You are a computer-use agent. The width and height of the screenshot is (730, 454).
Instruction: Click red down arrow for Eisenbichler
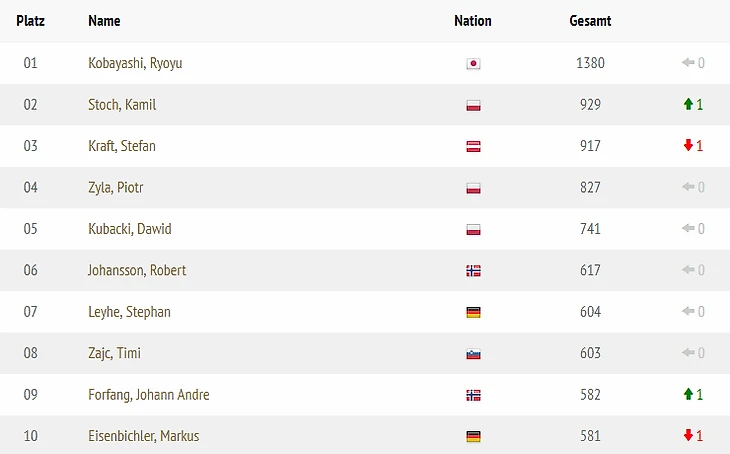pos(688,436)
